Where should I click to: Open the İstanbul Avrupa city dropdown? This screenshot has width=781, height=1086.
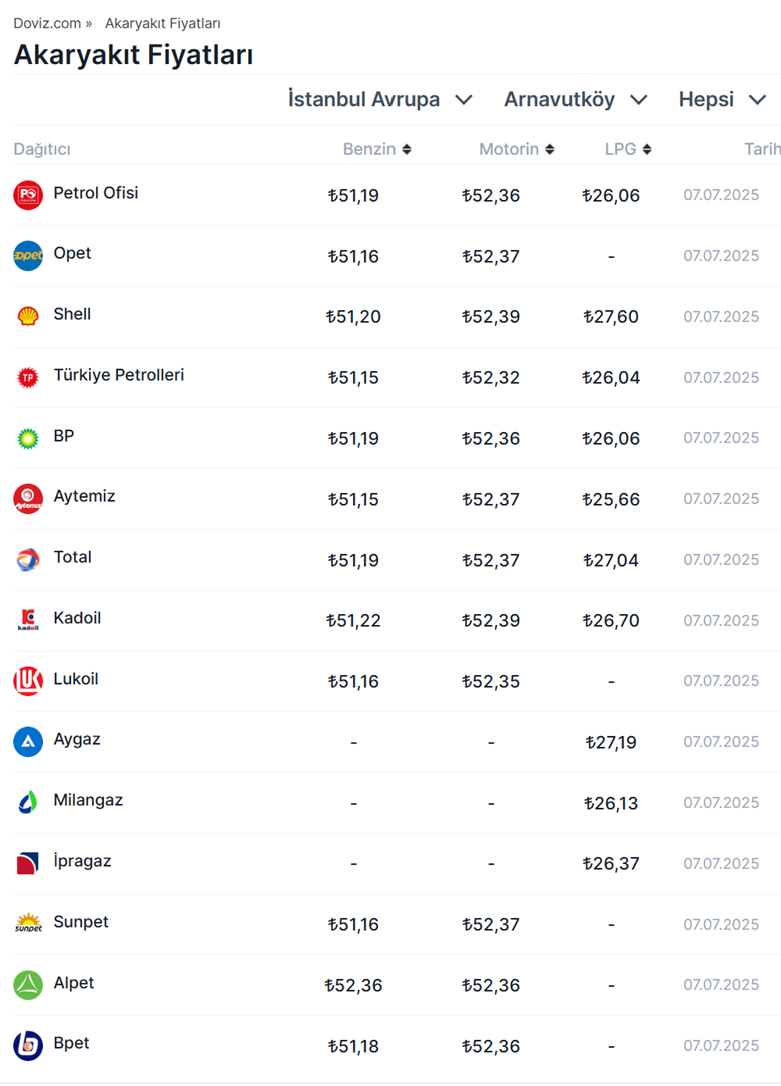(380, 99)
